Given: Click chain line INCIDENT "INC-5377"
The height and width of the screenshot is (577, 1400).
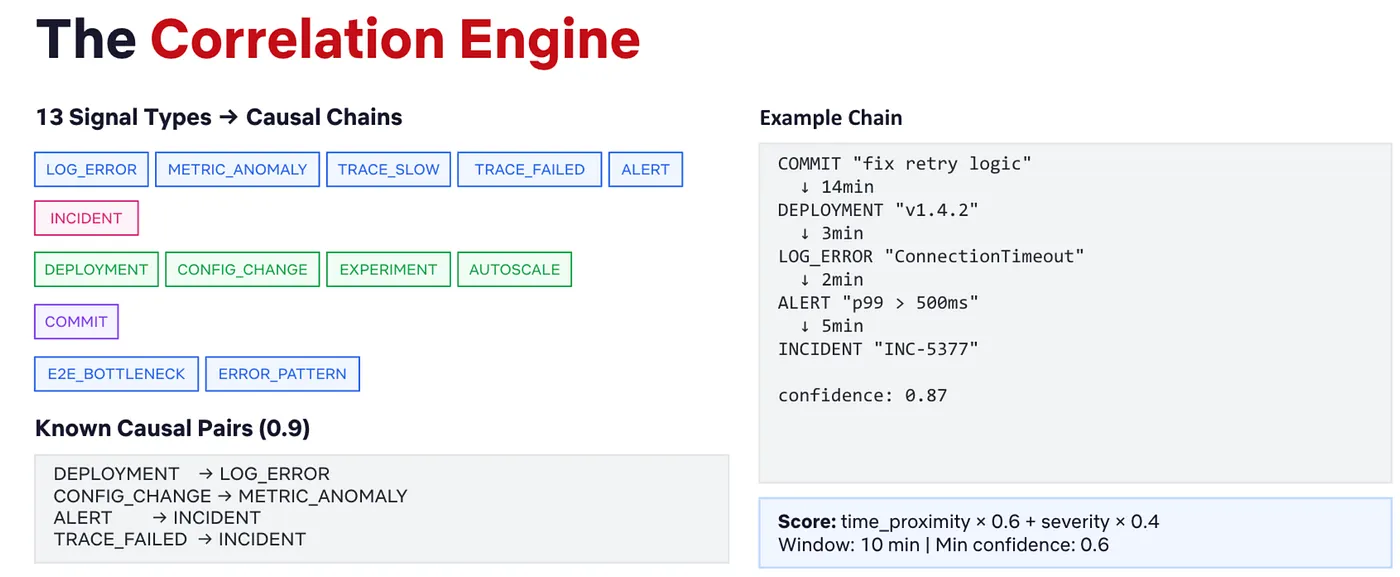Looking at the screenshot, I should tap(878, 349).
